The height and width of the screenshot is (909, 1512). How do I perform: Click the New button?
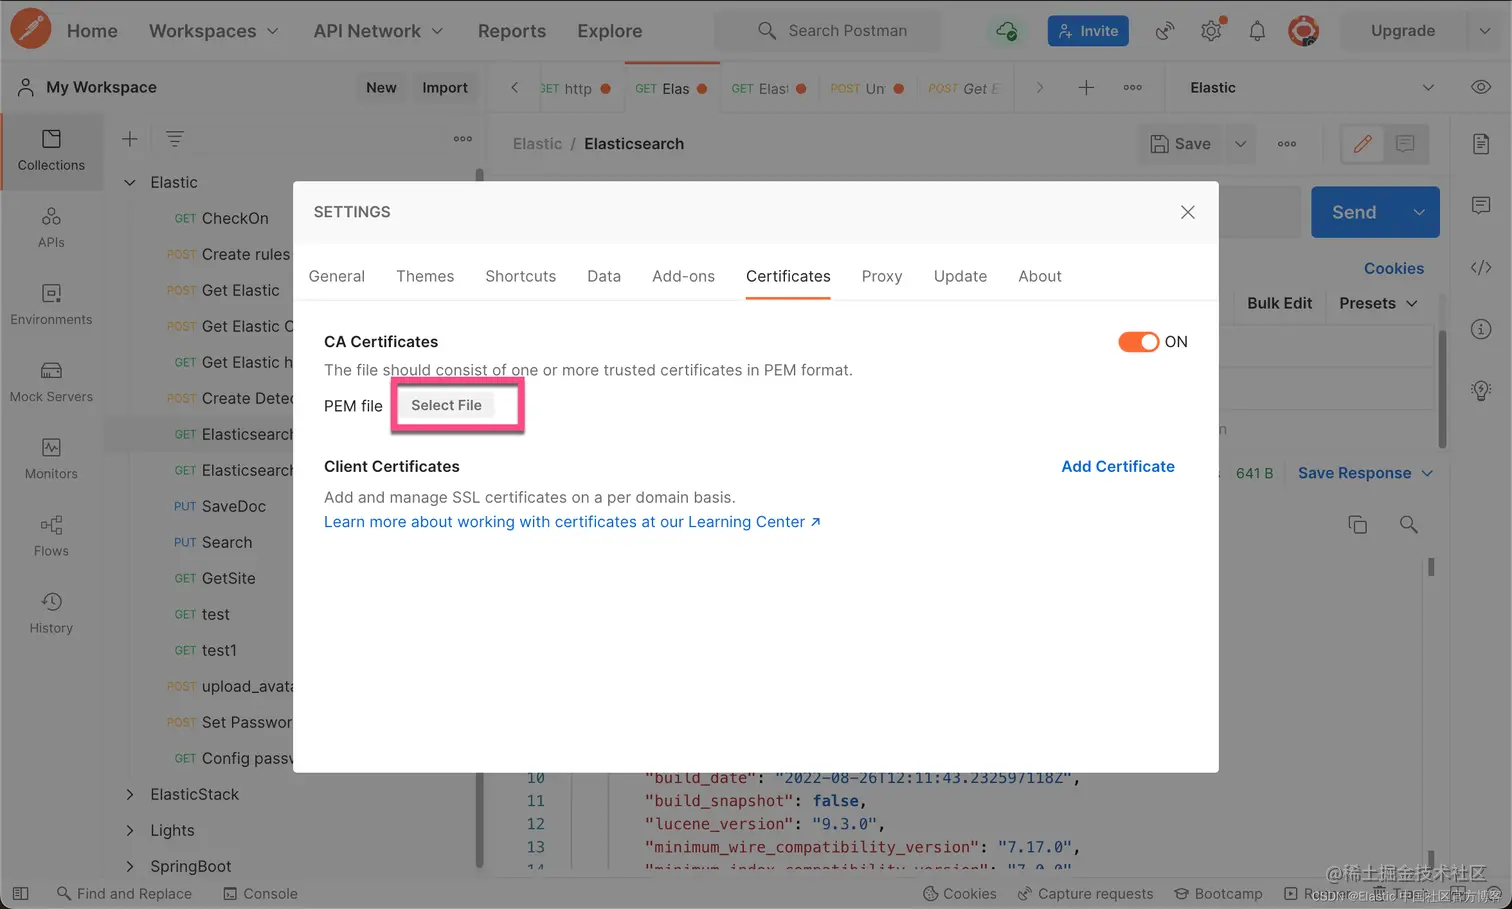(381, 88)
